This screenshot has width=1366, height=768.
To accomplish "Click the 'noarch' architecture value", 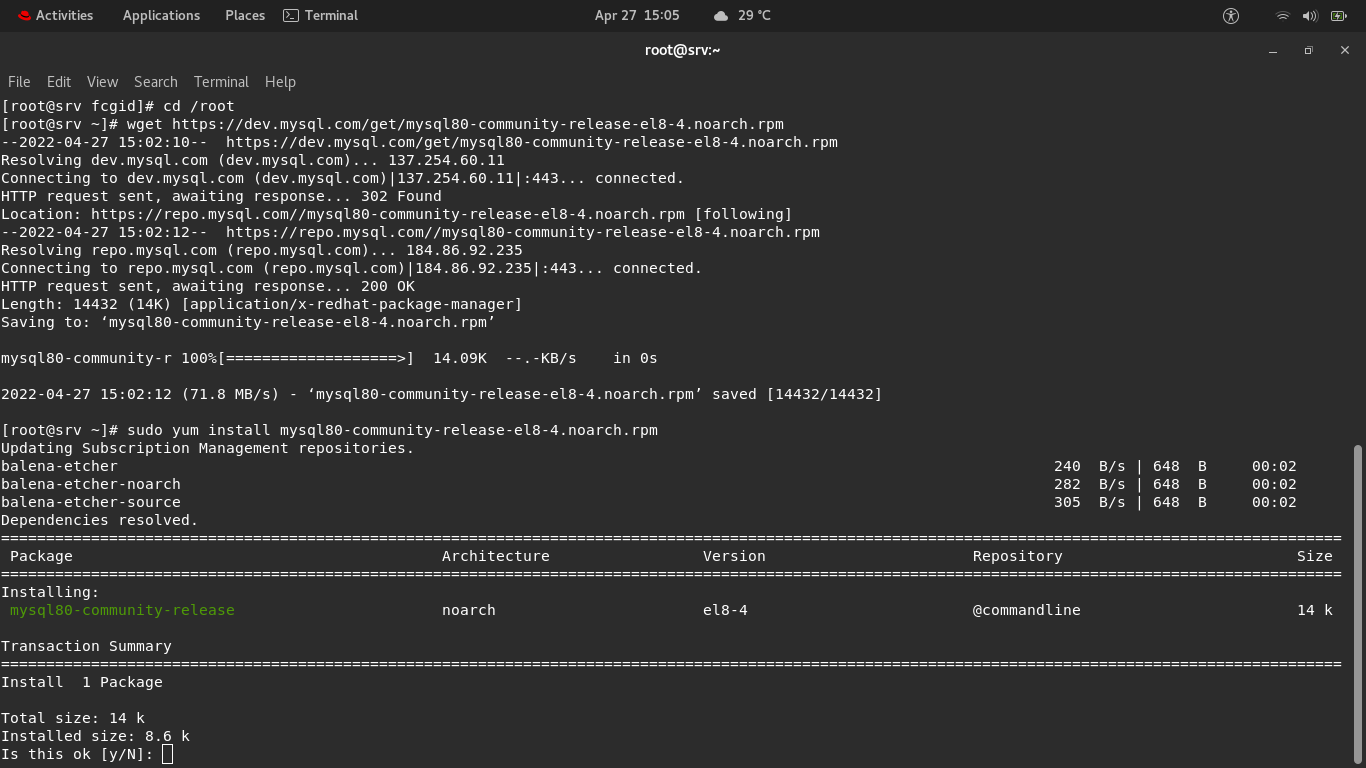I will pyautogui.click(x=468, y=610).
